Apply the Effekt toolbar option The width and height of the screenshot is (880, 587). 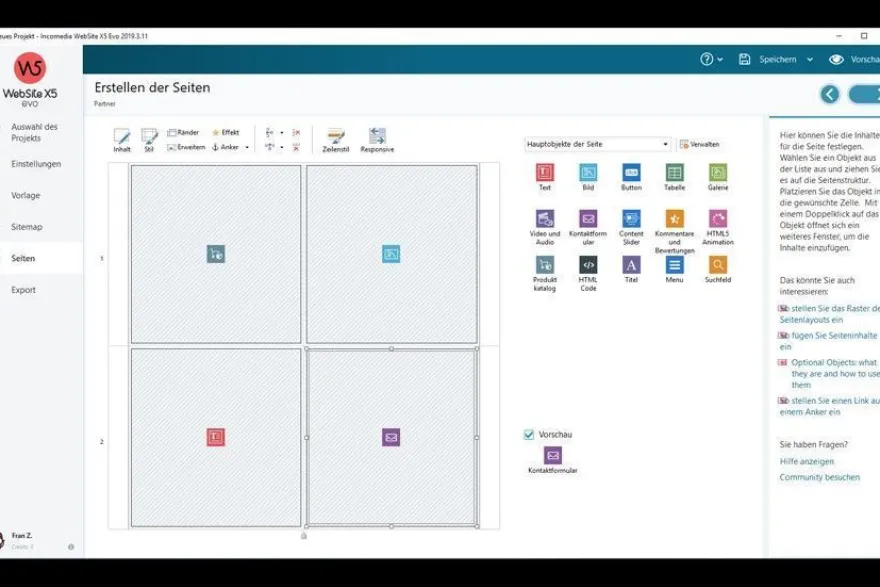click(x=226, y=132)
